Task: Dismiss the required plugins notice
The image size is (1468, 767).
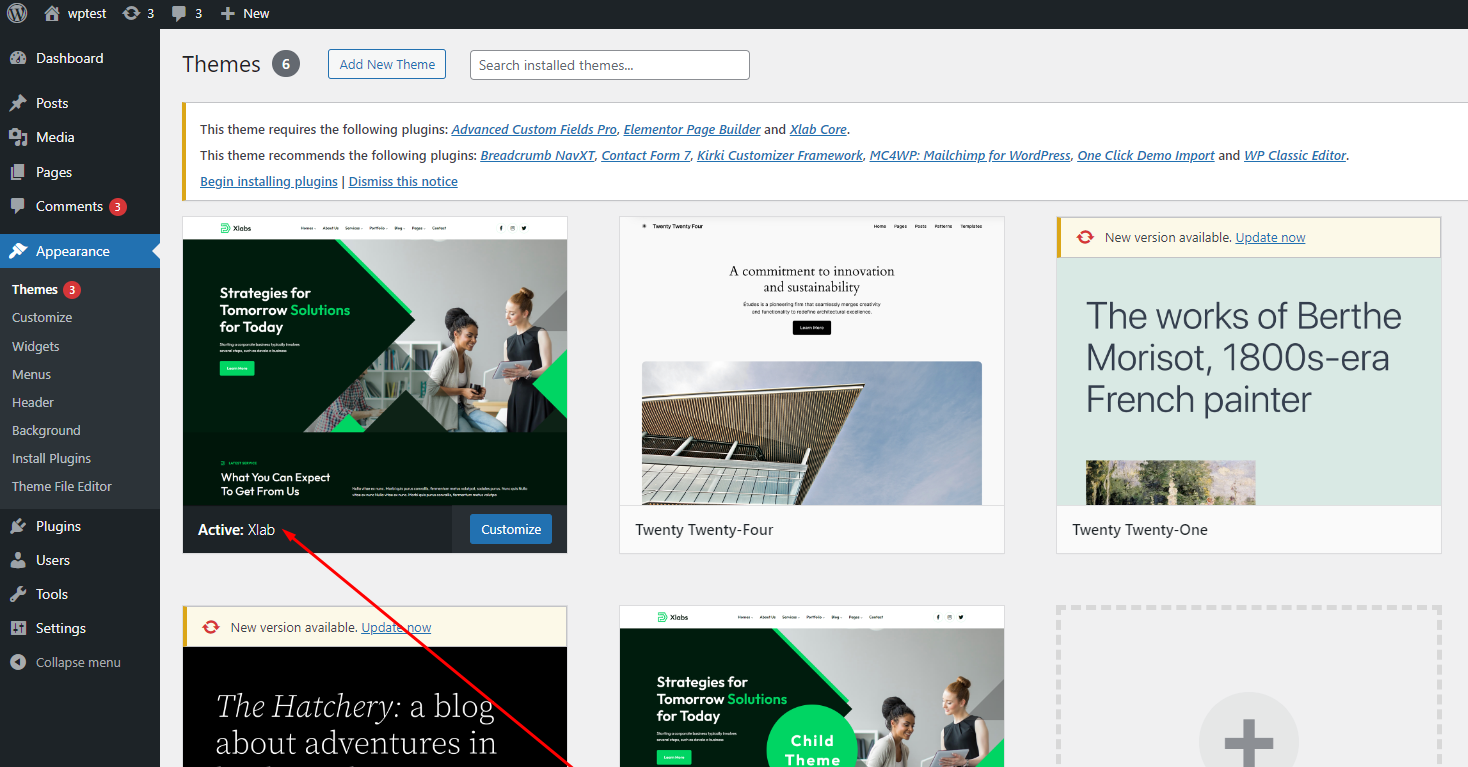Action: [x=403, y=181]
